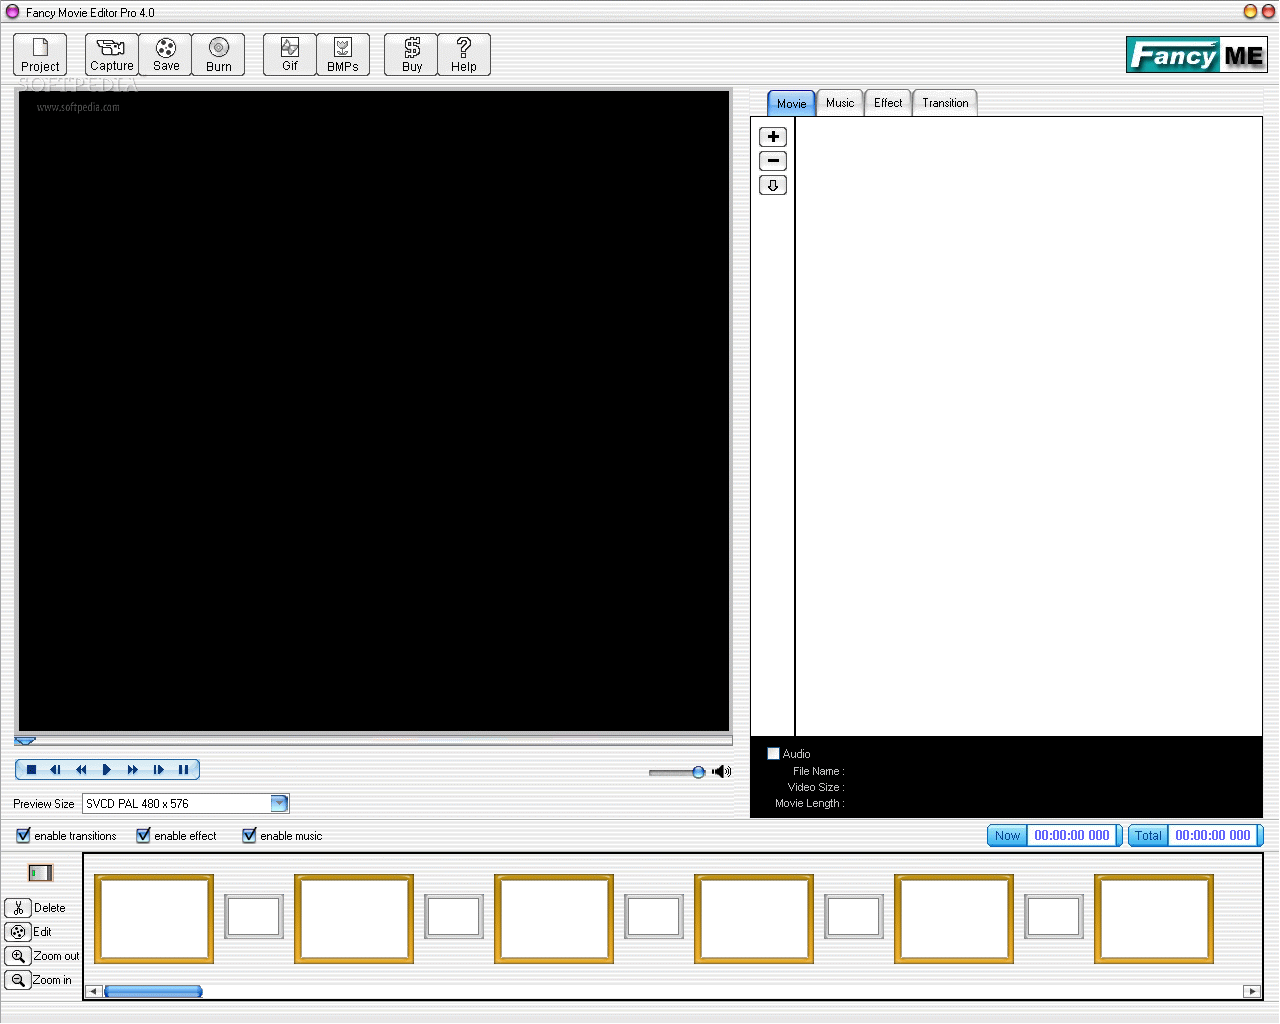Click the Now time button

[1007, 835]
